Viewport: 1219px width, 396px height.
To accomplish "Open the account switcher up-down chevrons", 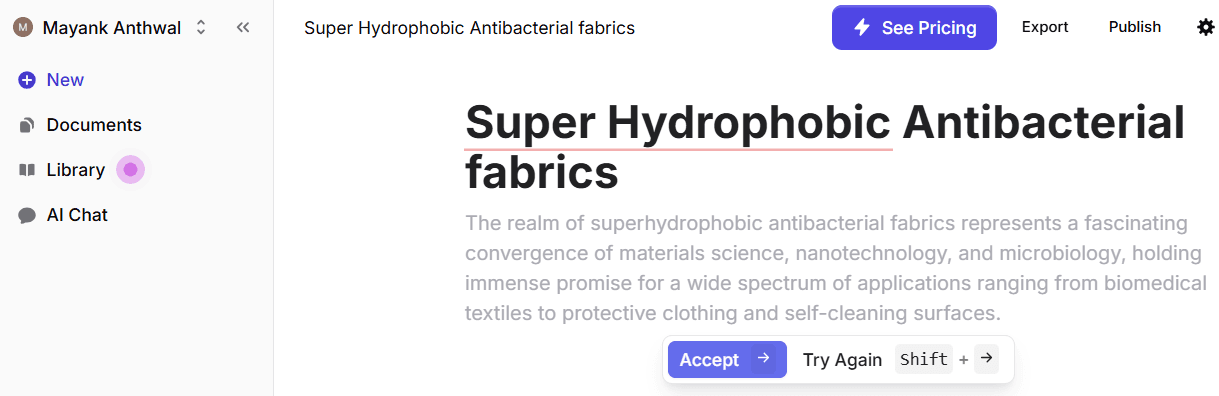I will point(201,28).
